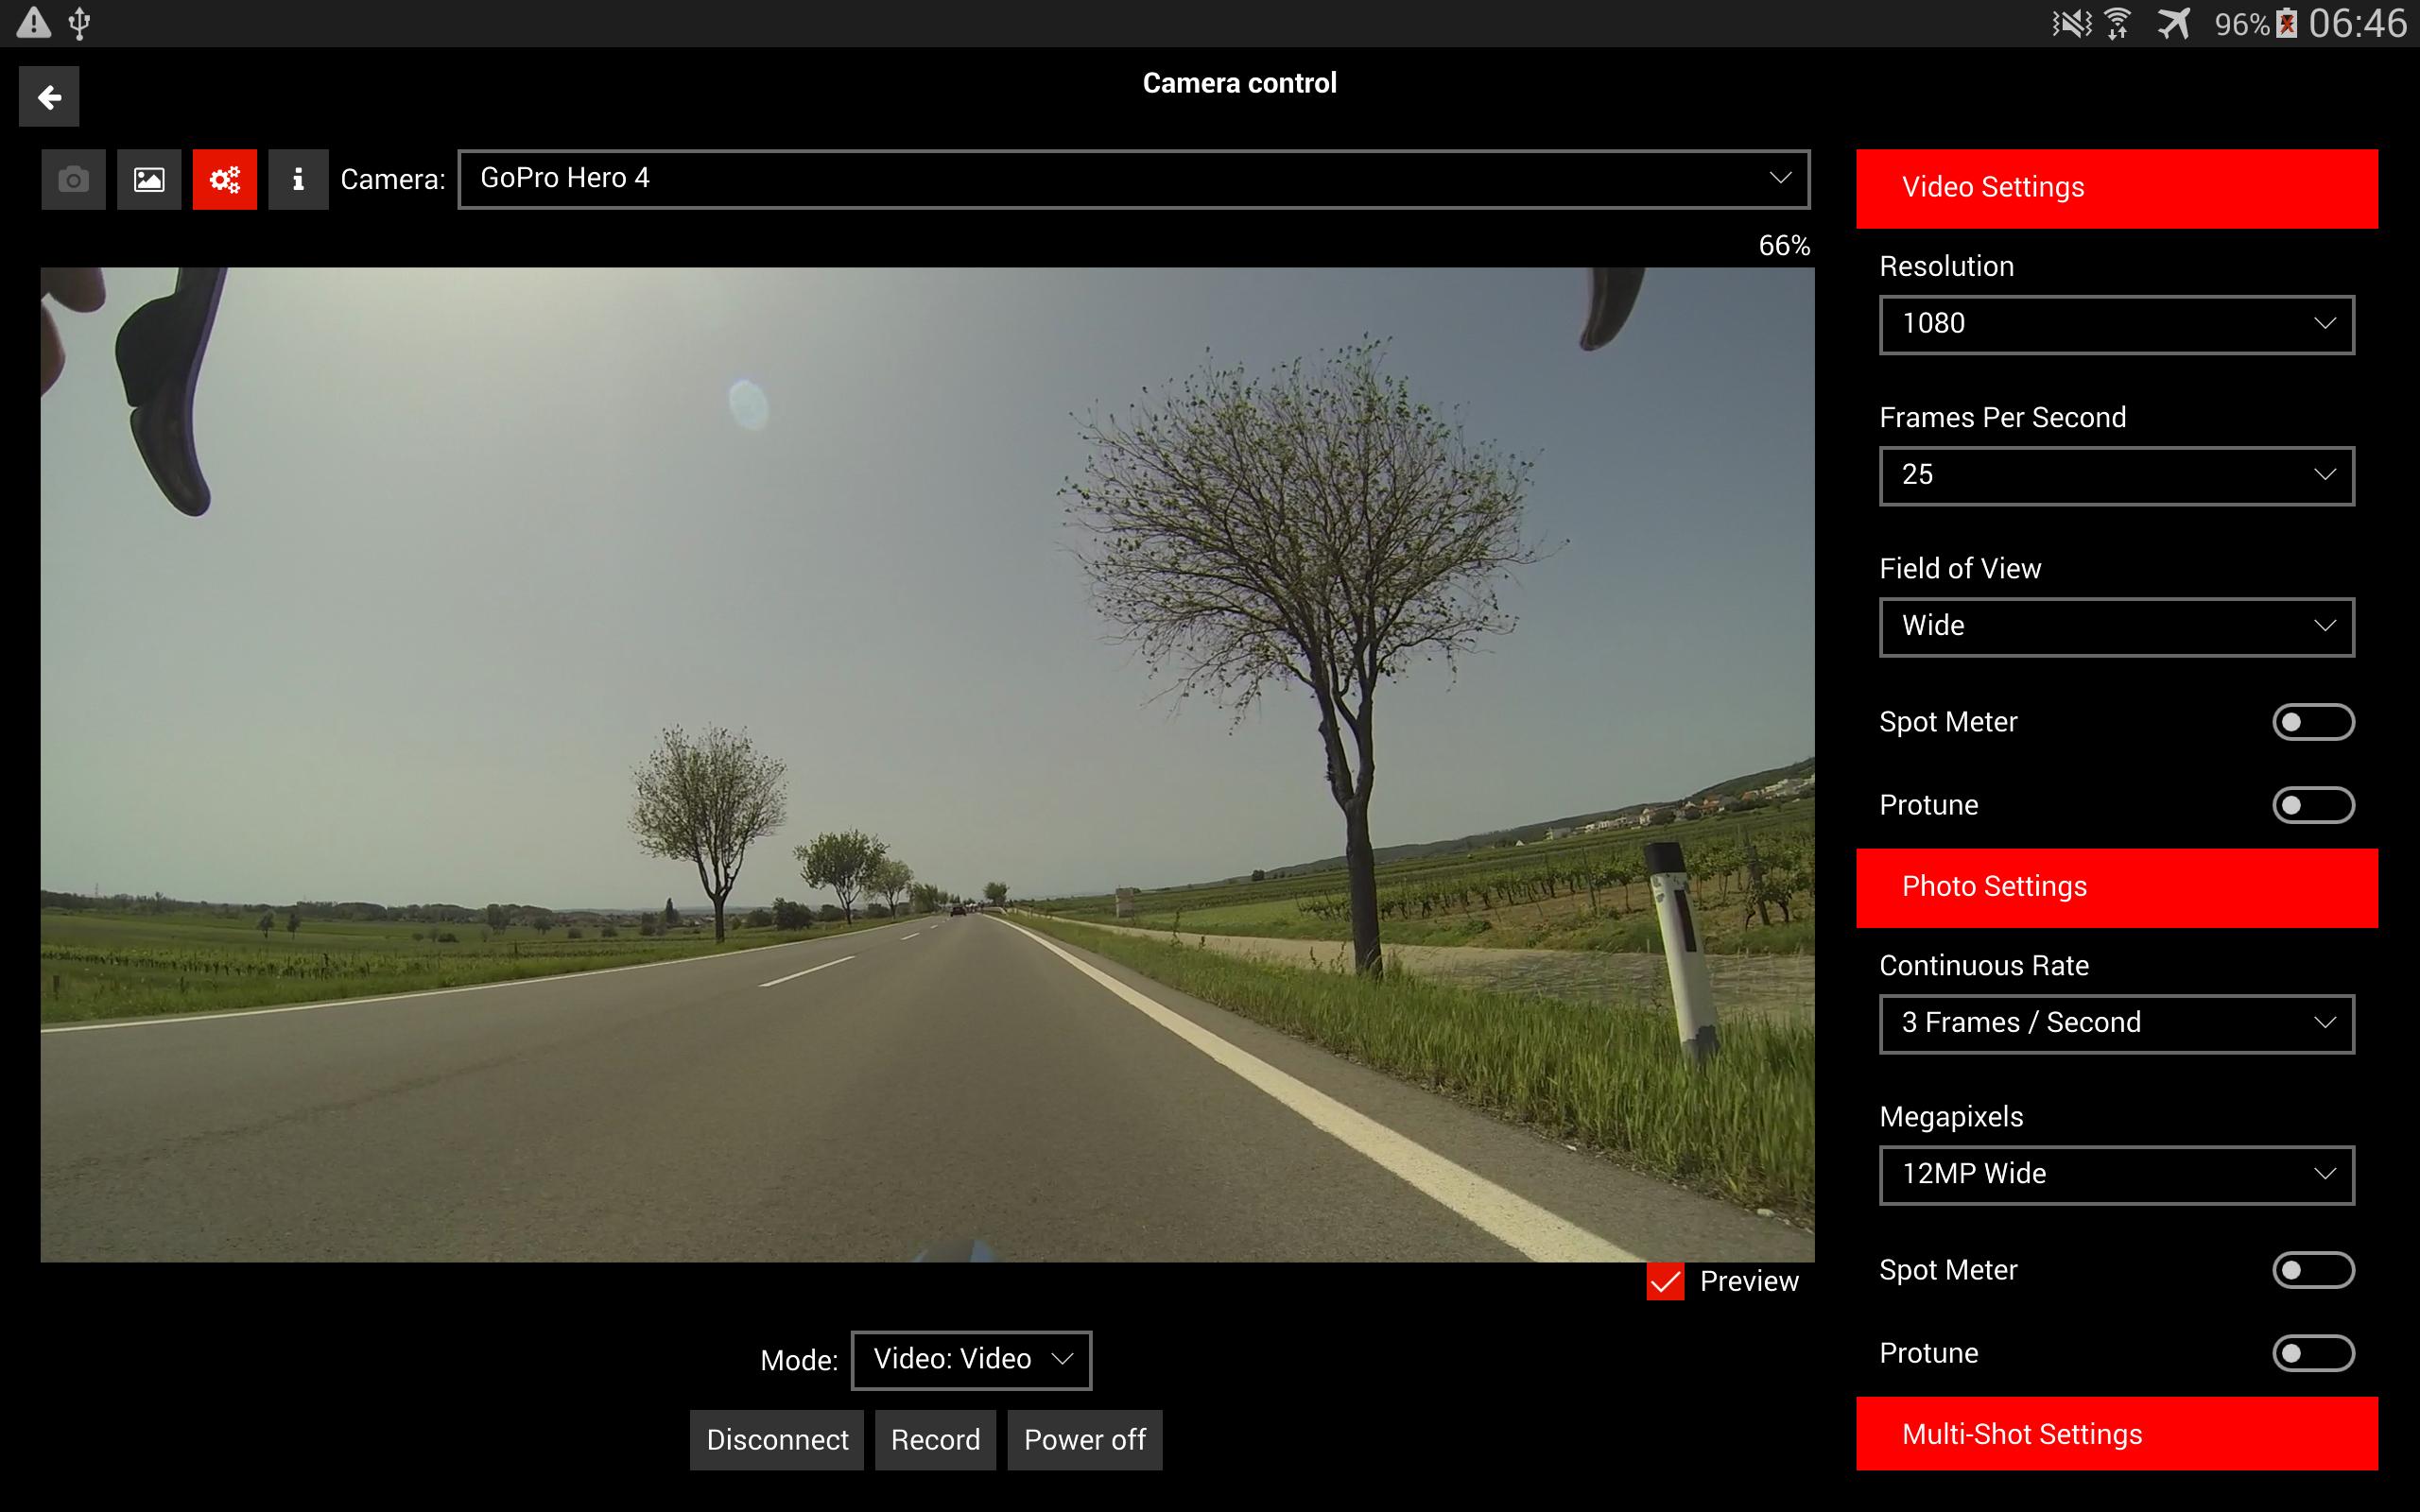
Task: Tap the USB status bar icon
Action: pos(80,23)
